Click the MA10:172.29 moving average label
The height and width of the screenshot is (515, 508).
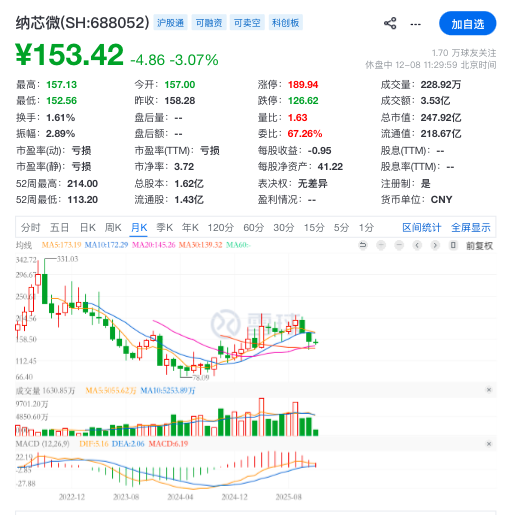(106, 245)
